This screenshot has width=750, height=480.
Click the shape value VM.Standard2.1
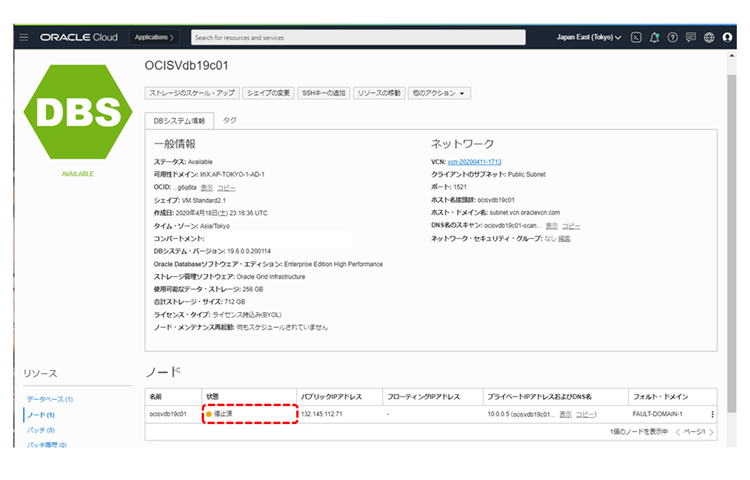[204, 200]
